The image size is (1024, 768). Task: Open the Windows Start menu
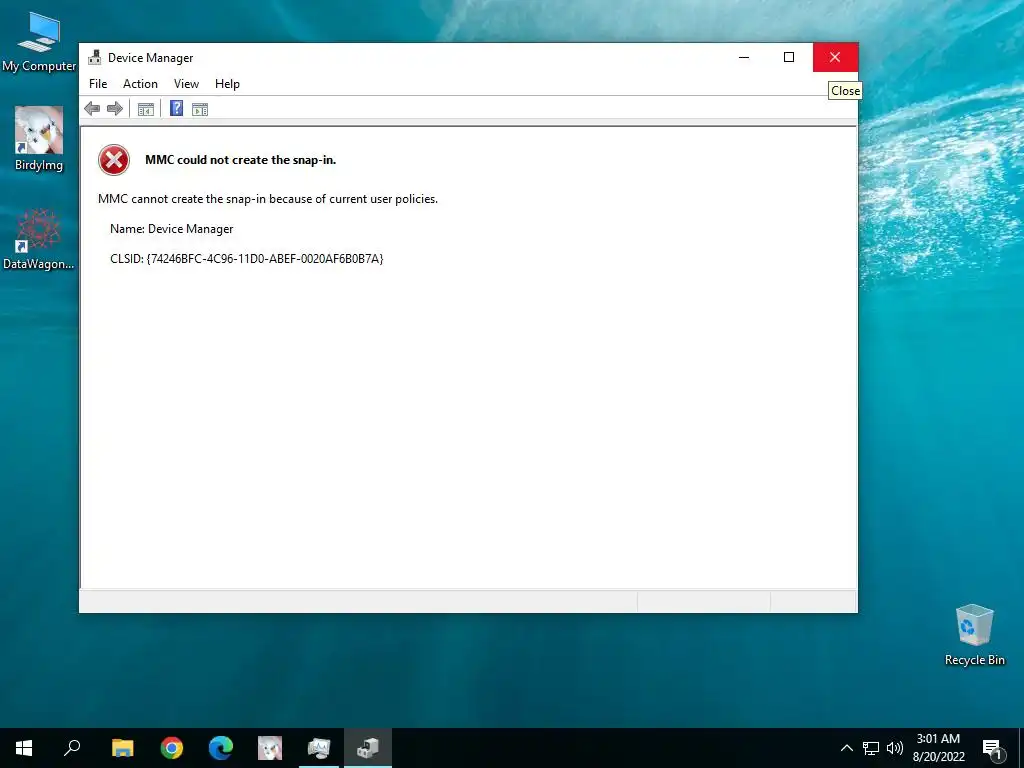24,748
